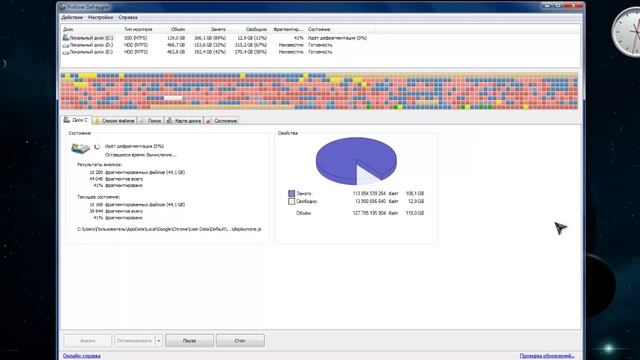Sort by the Занято column header
The image size is (640, 360).
218,29
